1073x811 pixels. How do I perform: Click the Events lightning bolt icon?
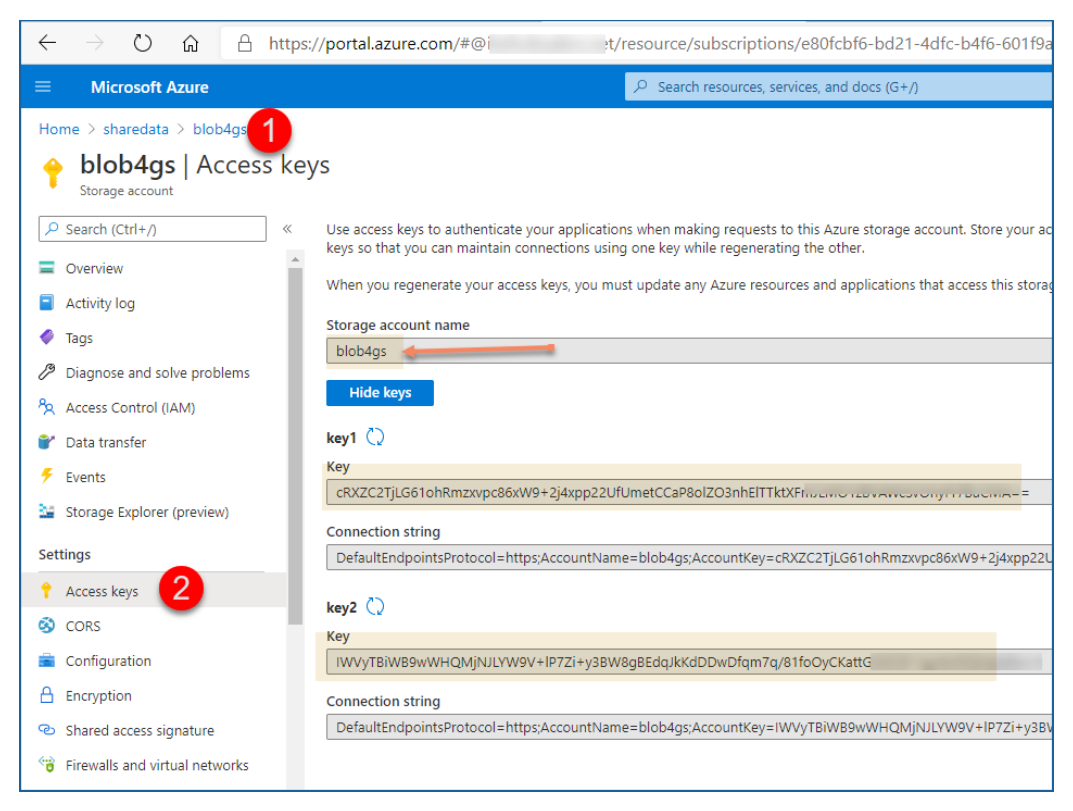47,476
